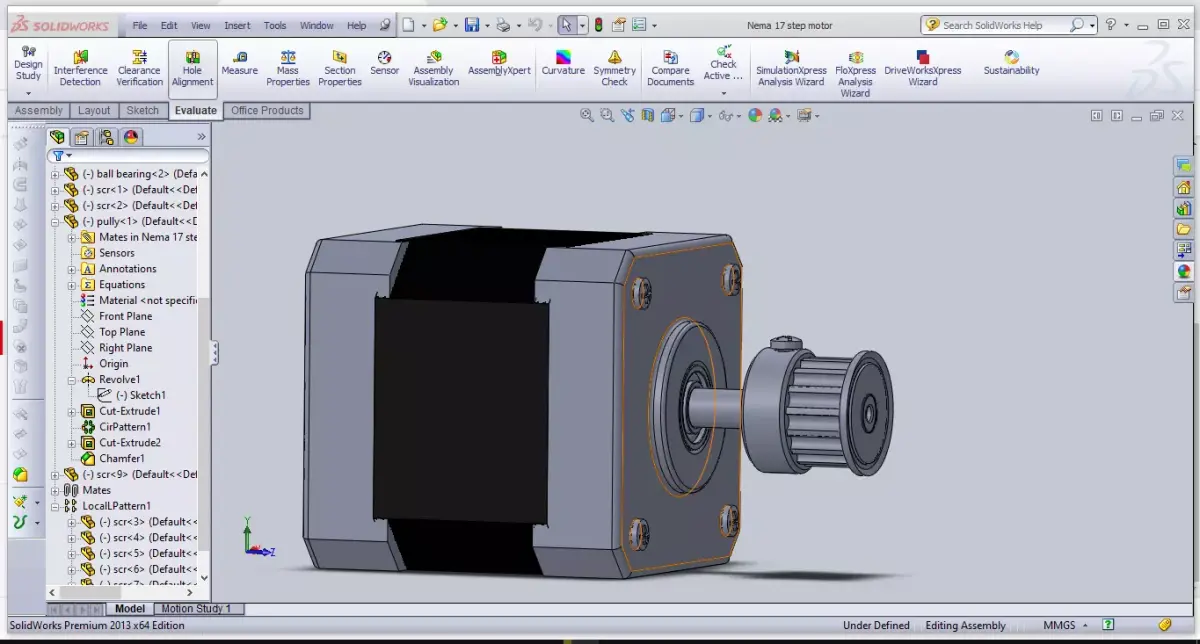Expand the panel tabs double chevron

(x=201, y=137)
